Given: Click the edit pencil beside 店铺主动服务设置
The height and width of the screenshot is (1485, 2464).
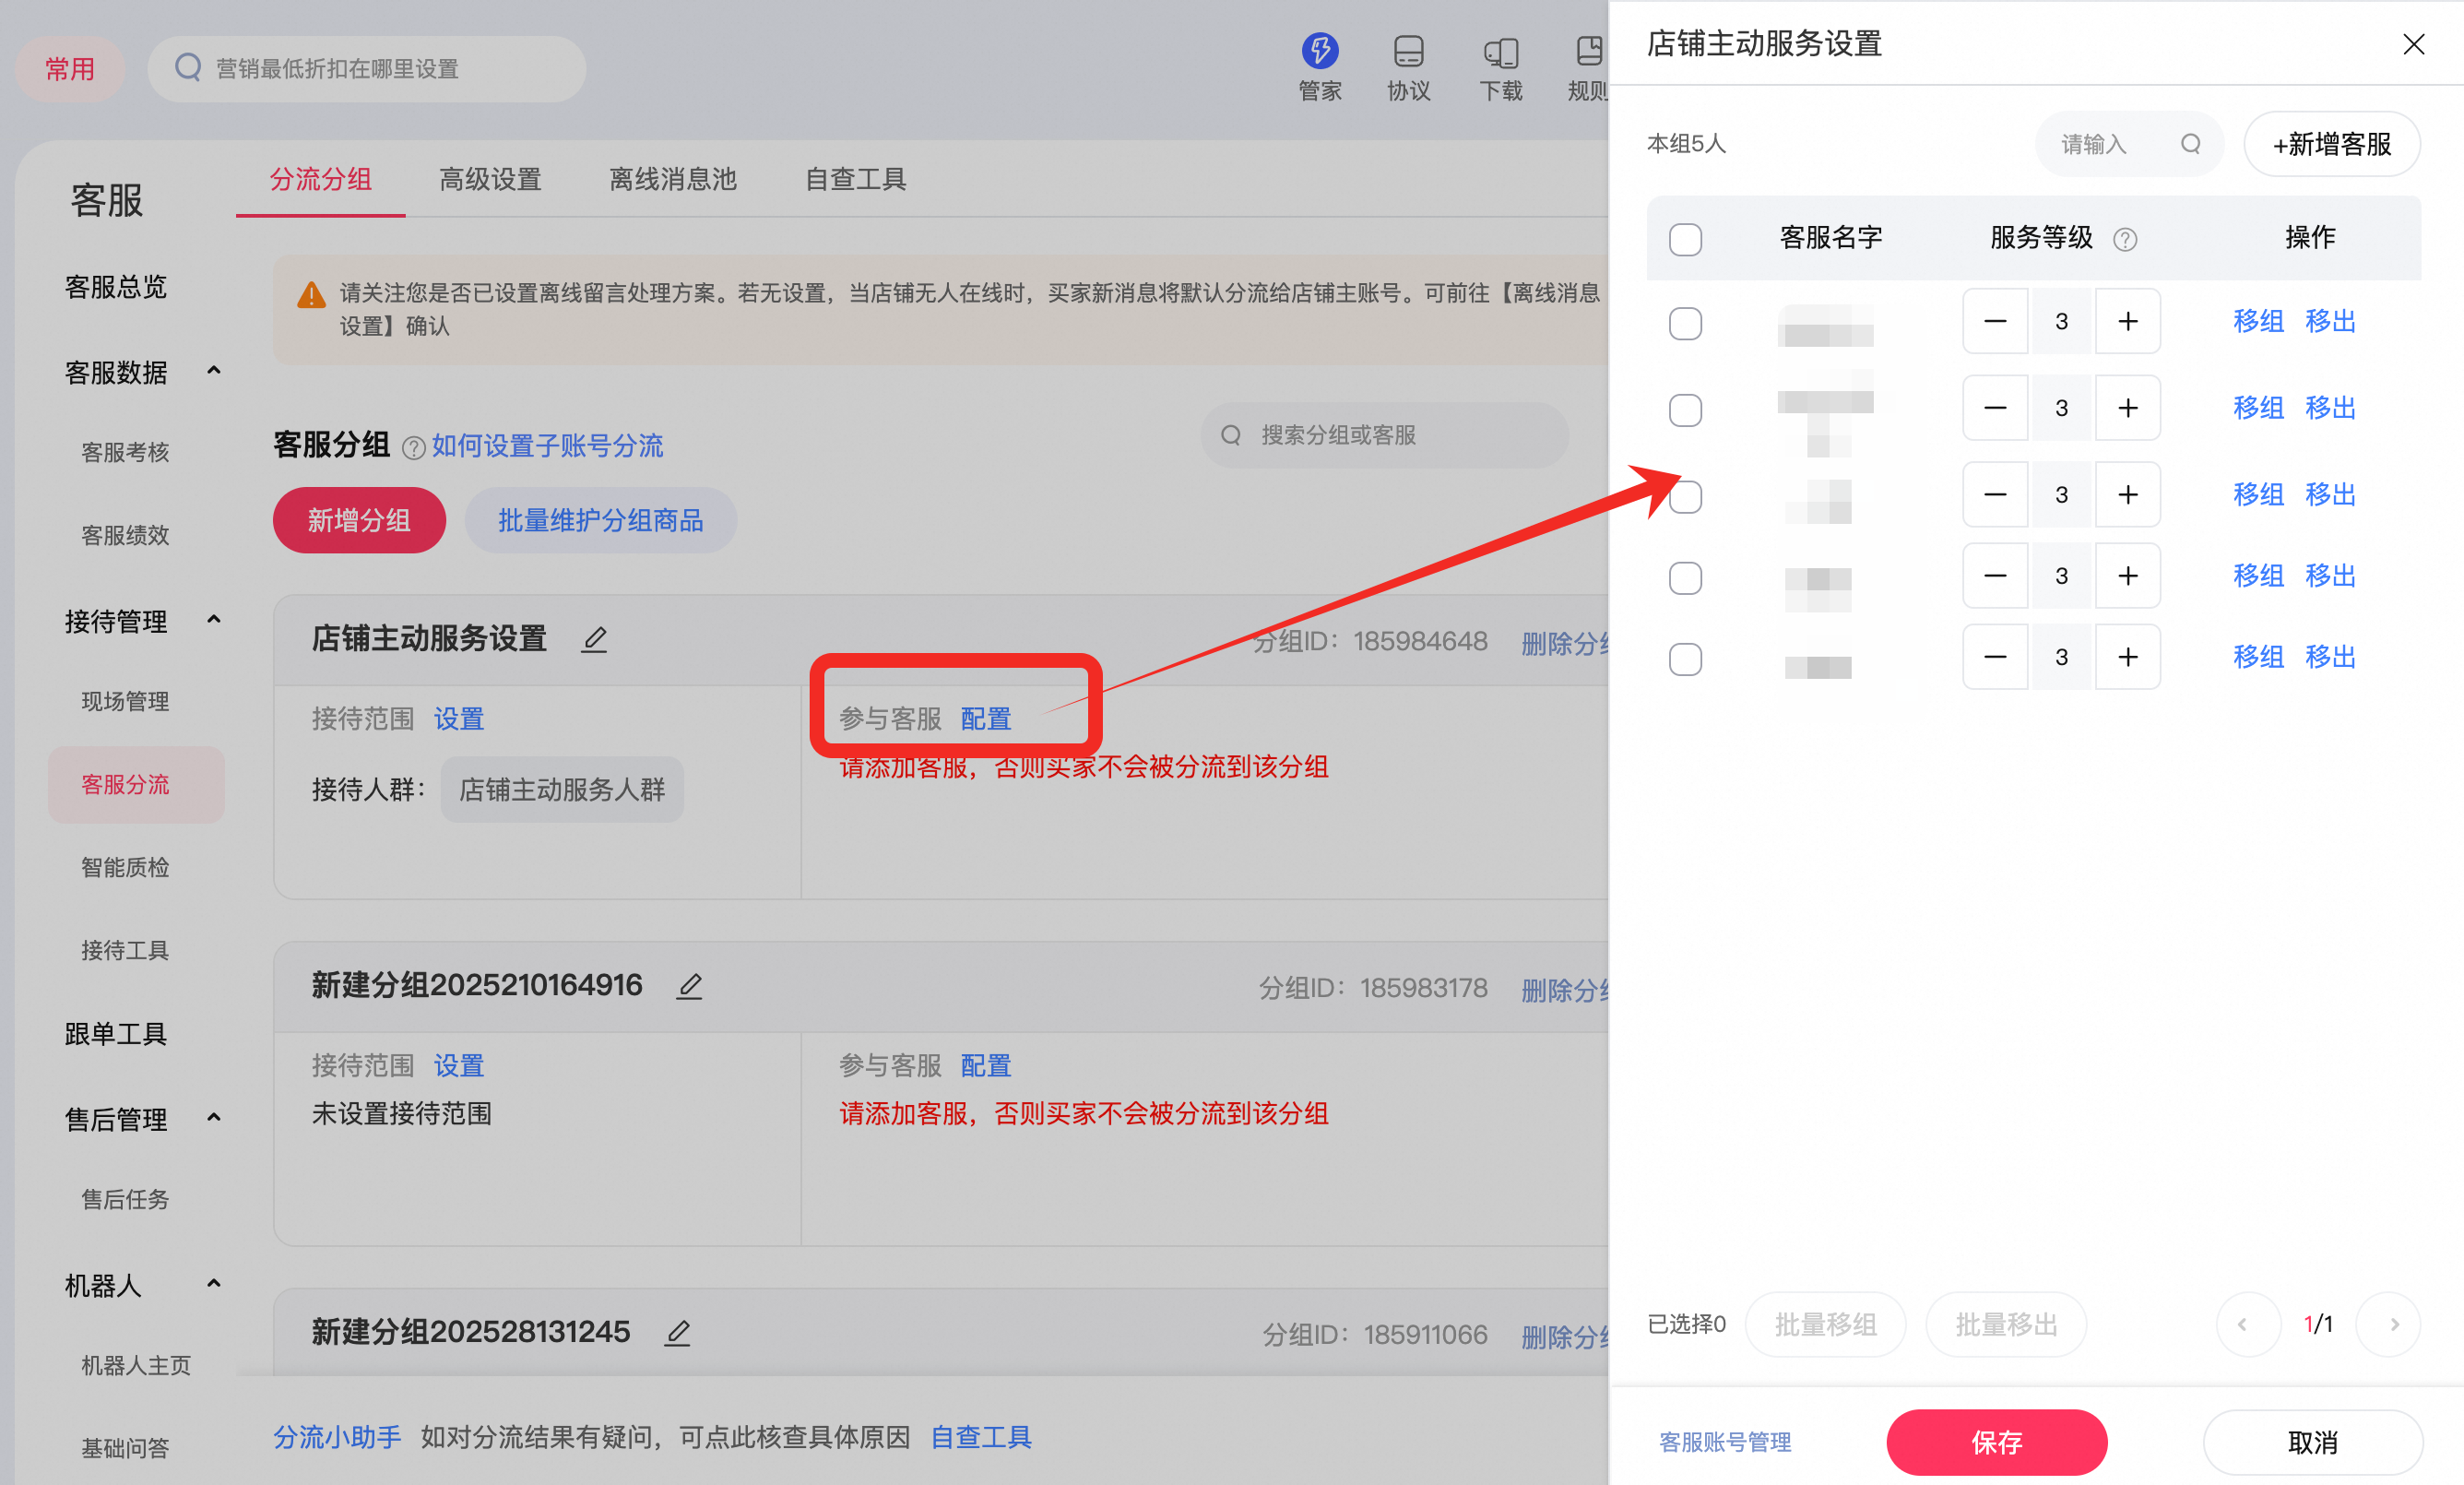Looking at the screenshot, I should pyautogui.click(x=594, y=639).
